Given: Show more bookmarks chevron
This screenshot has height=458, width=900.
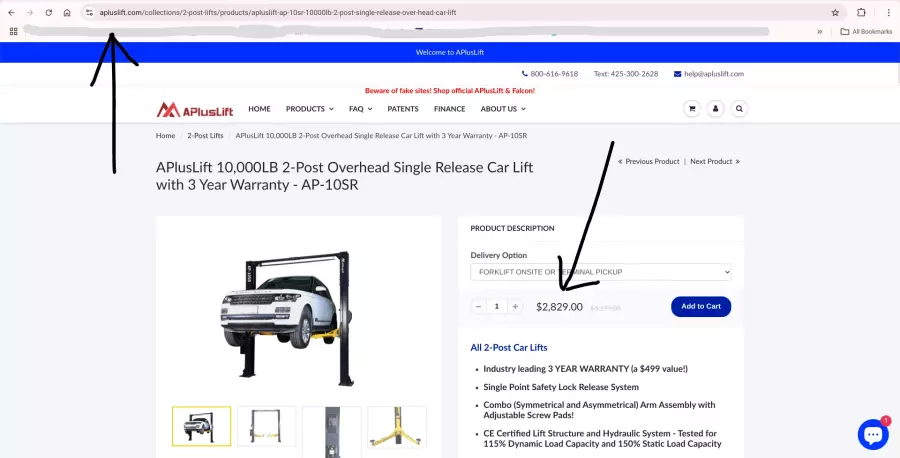Looking at the screenshot, I should (820, 32).
